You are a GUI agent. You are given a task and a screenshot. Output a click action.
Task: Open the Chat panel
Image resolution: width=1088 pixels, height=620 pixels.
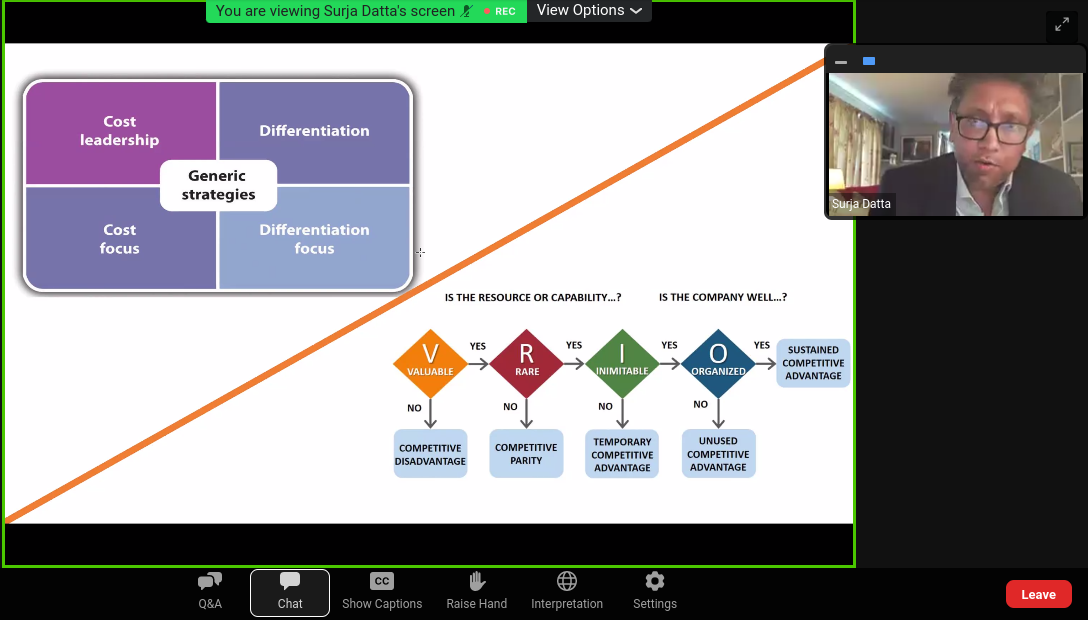(x=290, y=591)
